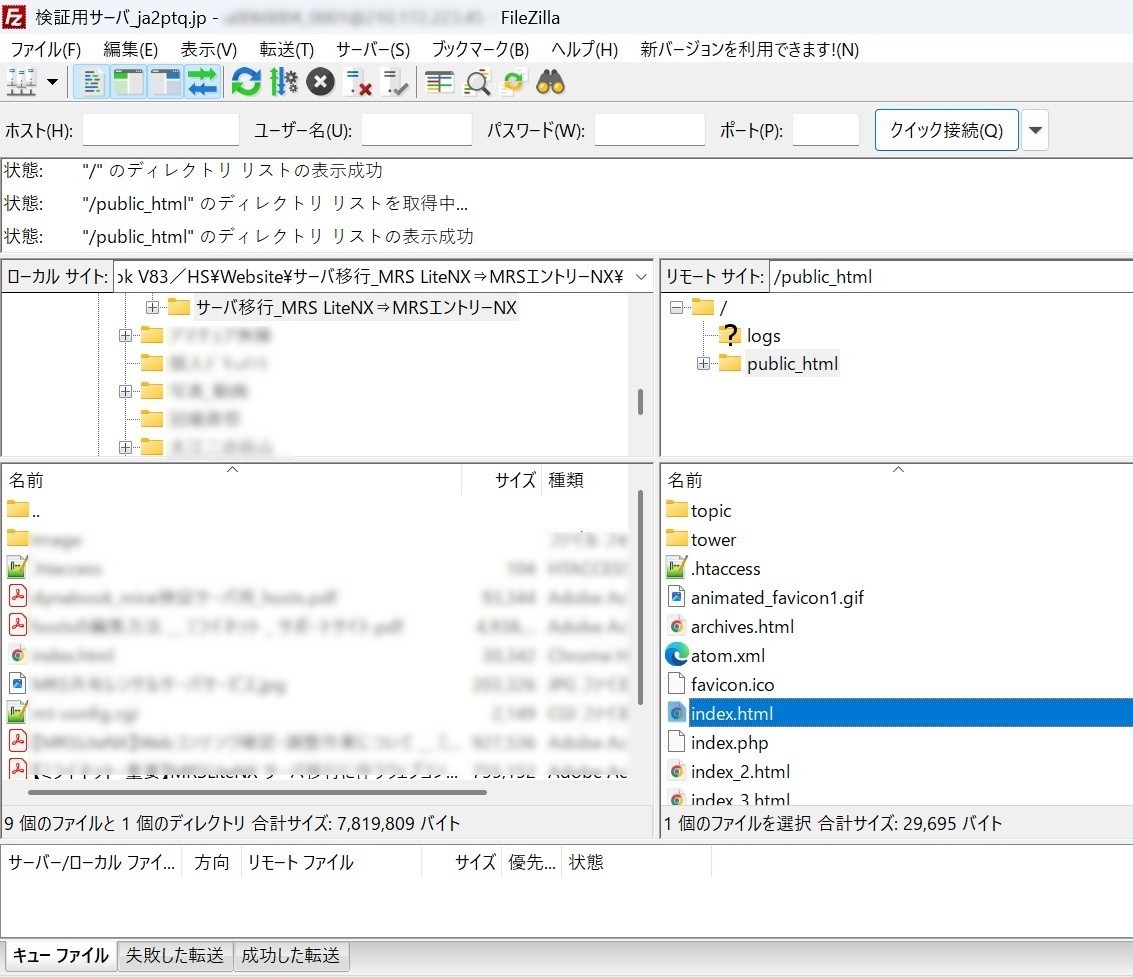The height and width of the screenshot is (977, 1133).
Task: Cancel the current operation
Action: coord(320,82)
